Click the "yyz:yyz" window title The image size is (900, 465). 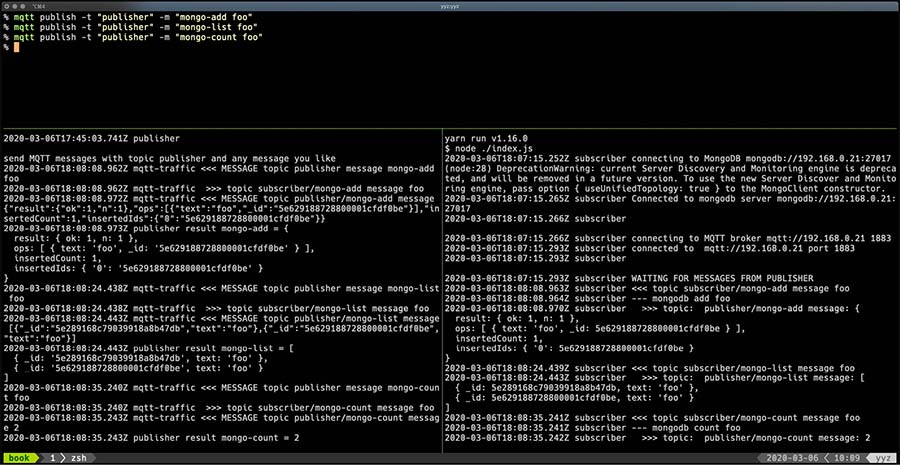[x=449, y=5]
